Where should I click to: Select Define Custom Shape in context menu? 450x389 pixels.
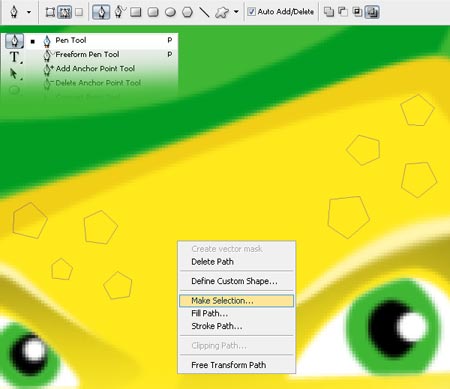coord(236,281)
